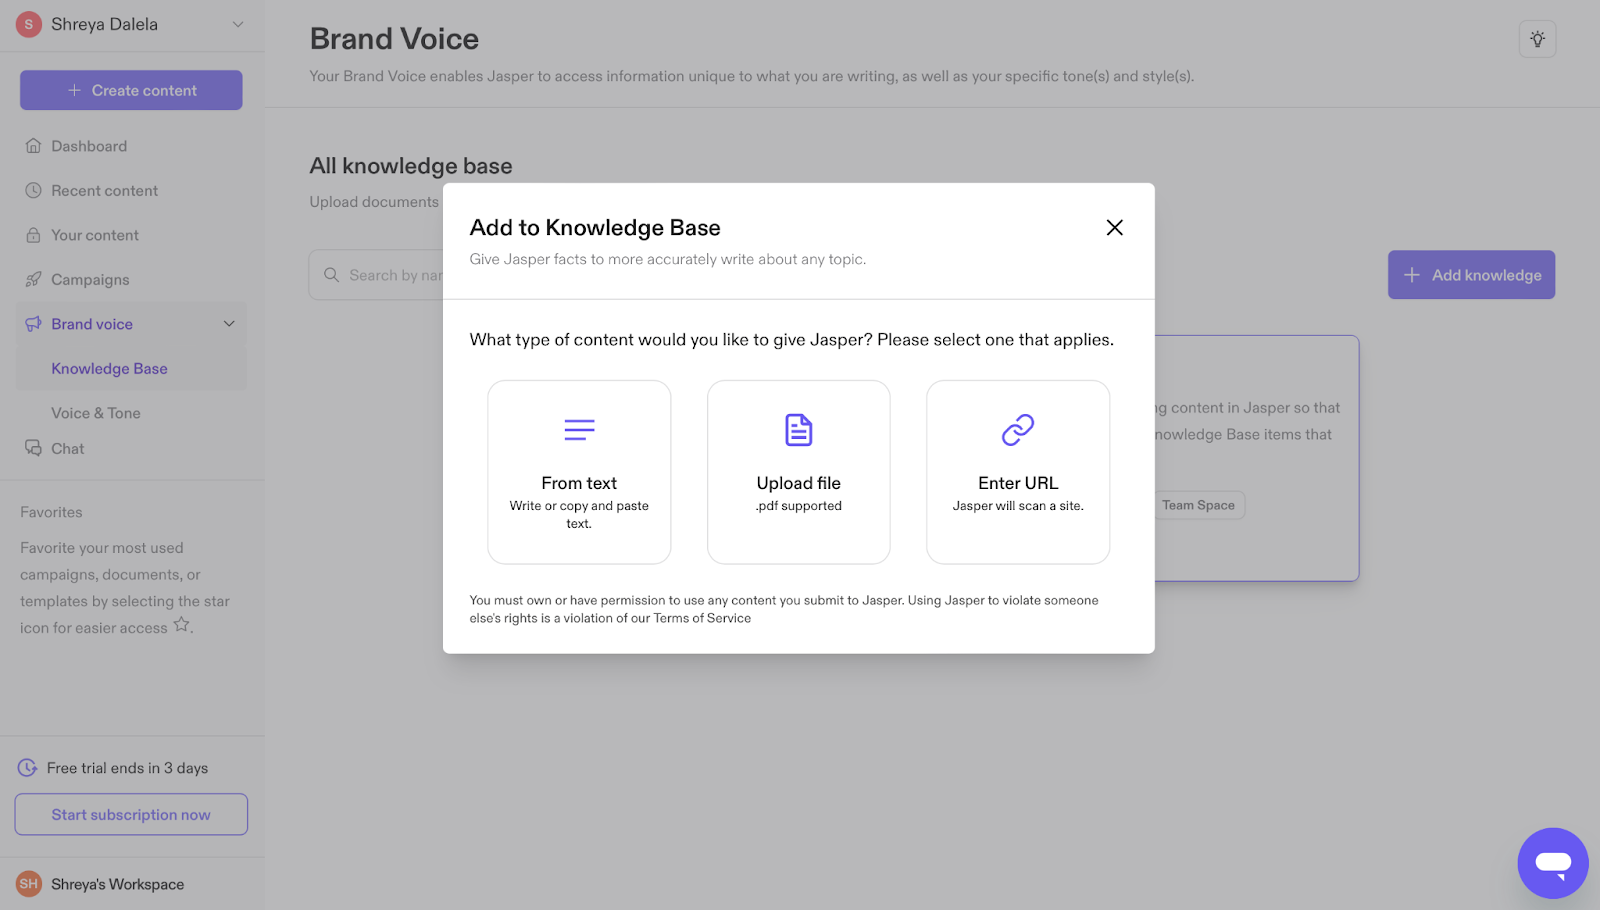Click Start subscription now button

(131, 815)
